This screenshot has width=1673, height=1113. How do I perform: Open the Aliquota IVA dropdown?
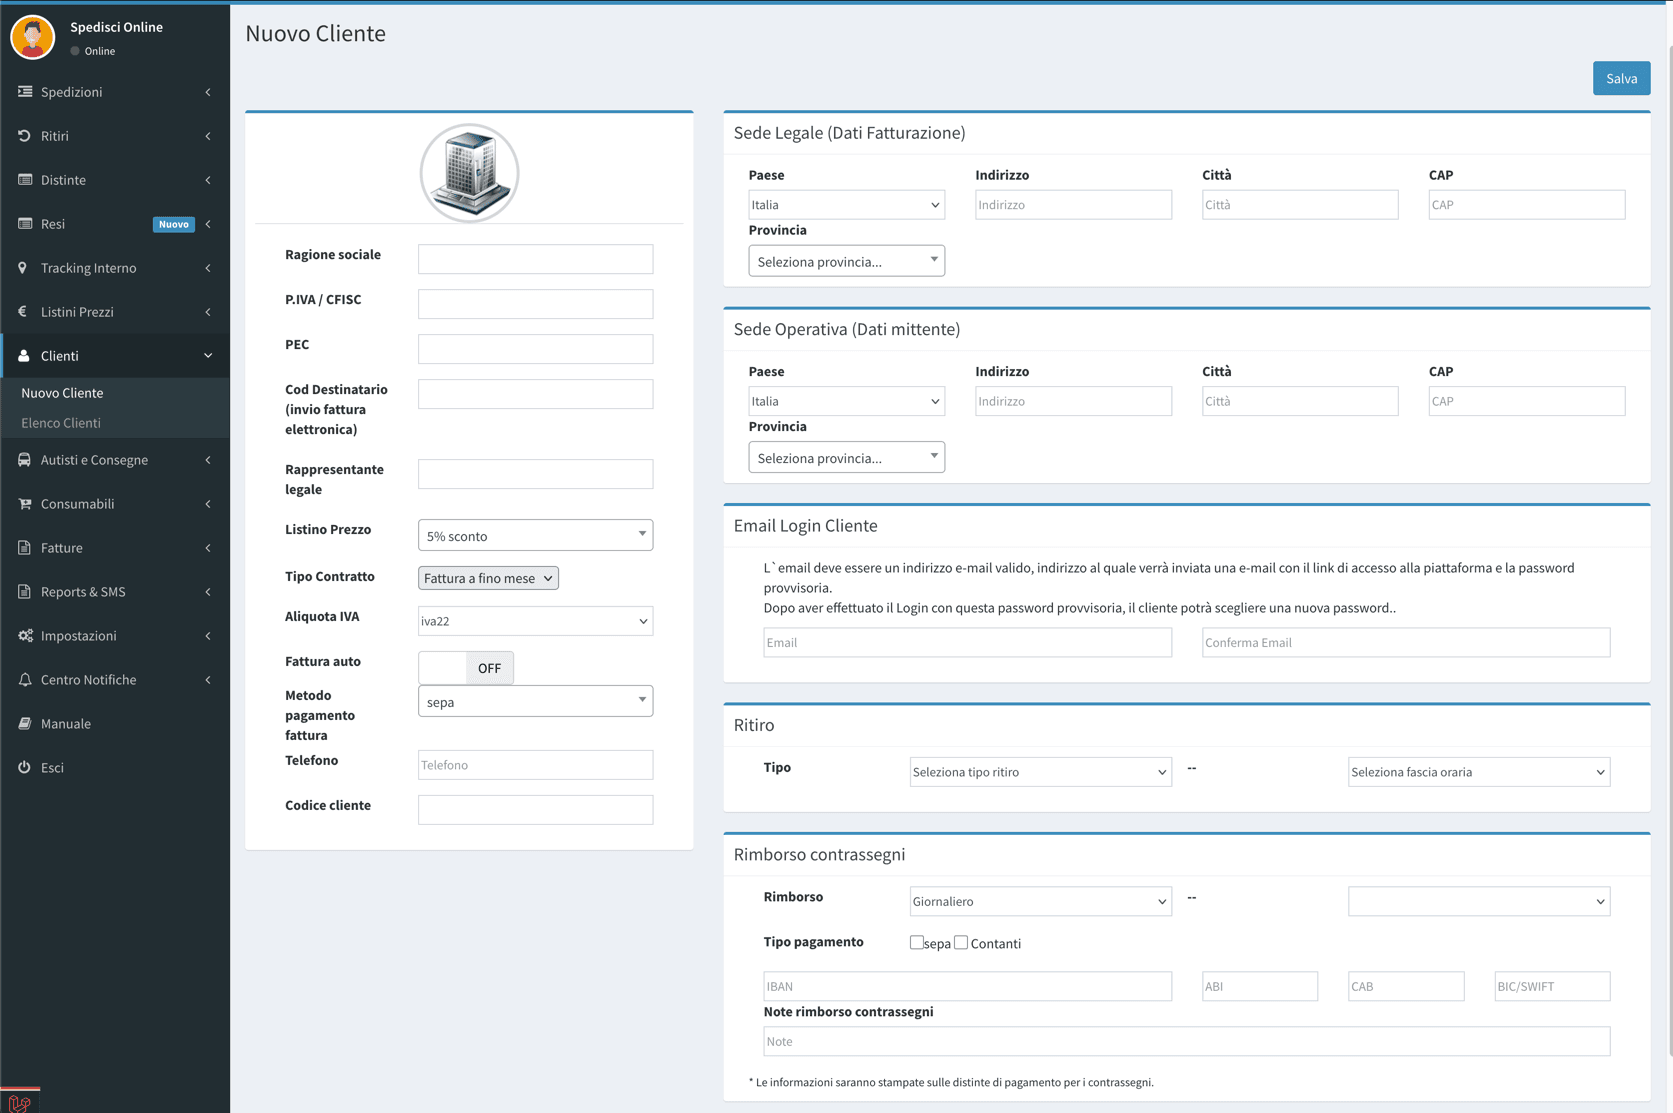(x=535, y=620)
